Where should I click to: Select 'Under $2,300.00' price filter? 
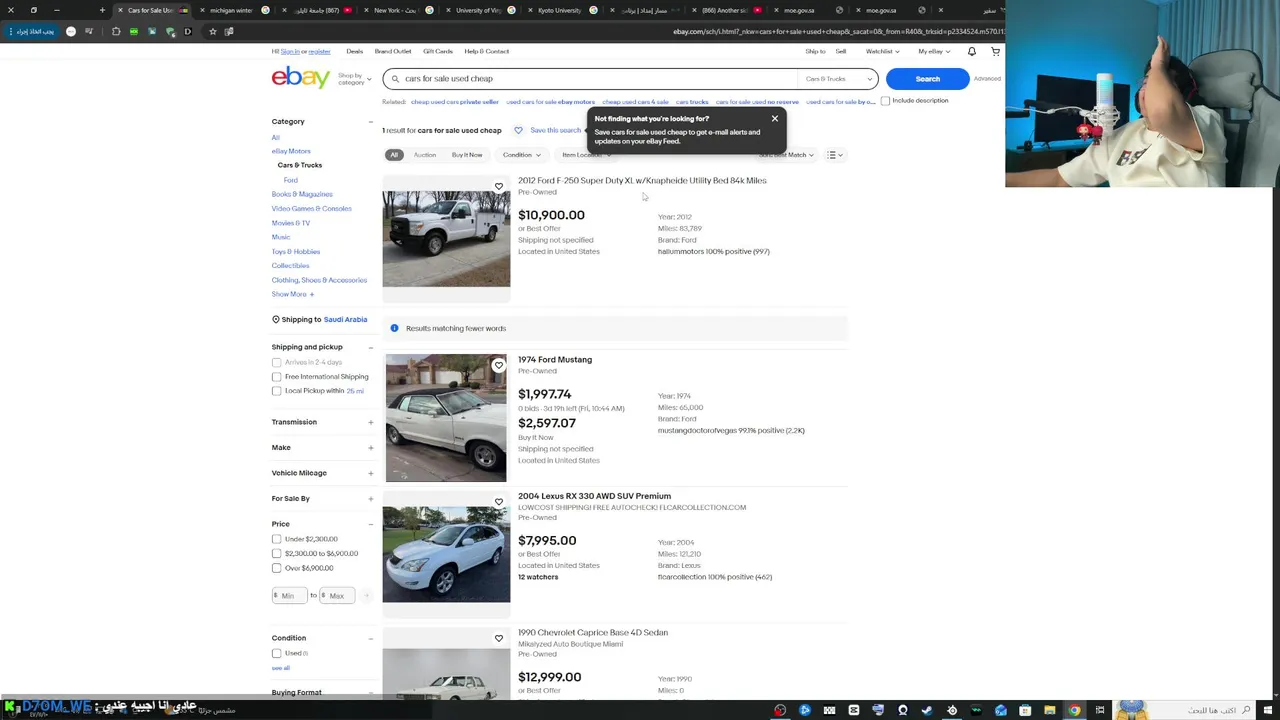[276, 539]
